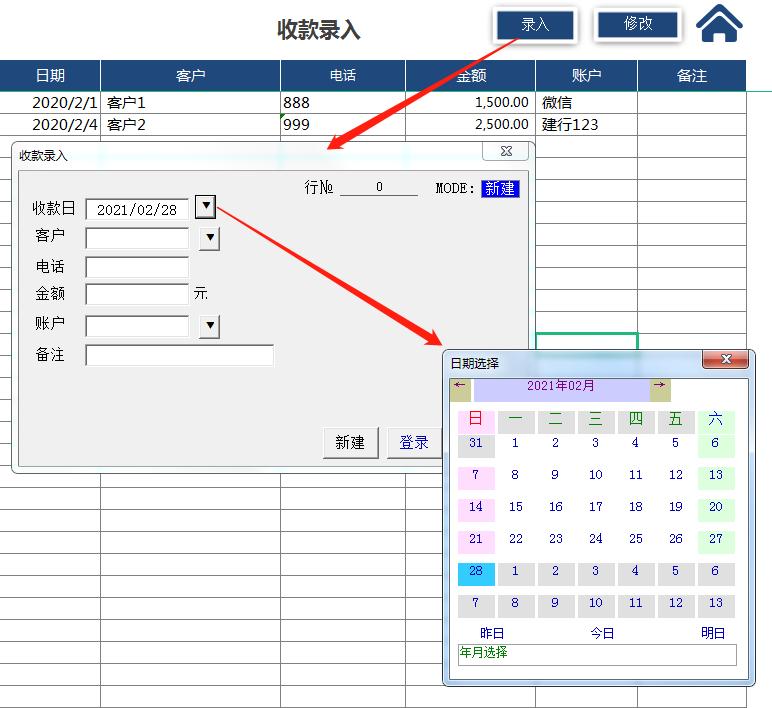This screenshot has height=708, width=772.
Task: Click cell with date 2020/2/1
Action: (x=50, y=102)
